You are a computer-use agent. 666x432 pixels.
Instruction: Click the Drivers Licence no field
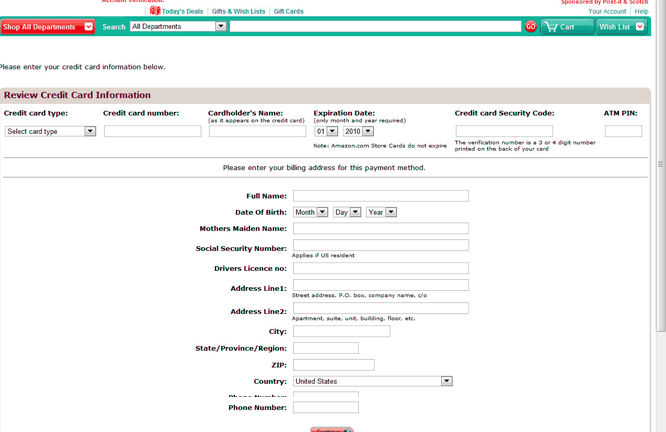pyautogui.click(x=381, y=268)
